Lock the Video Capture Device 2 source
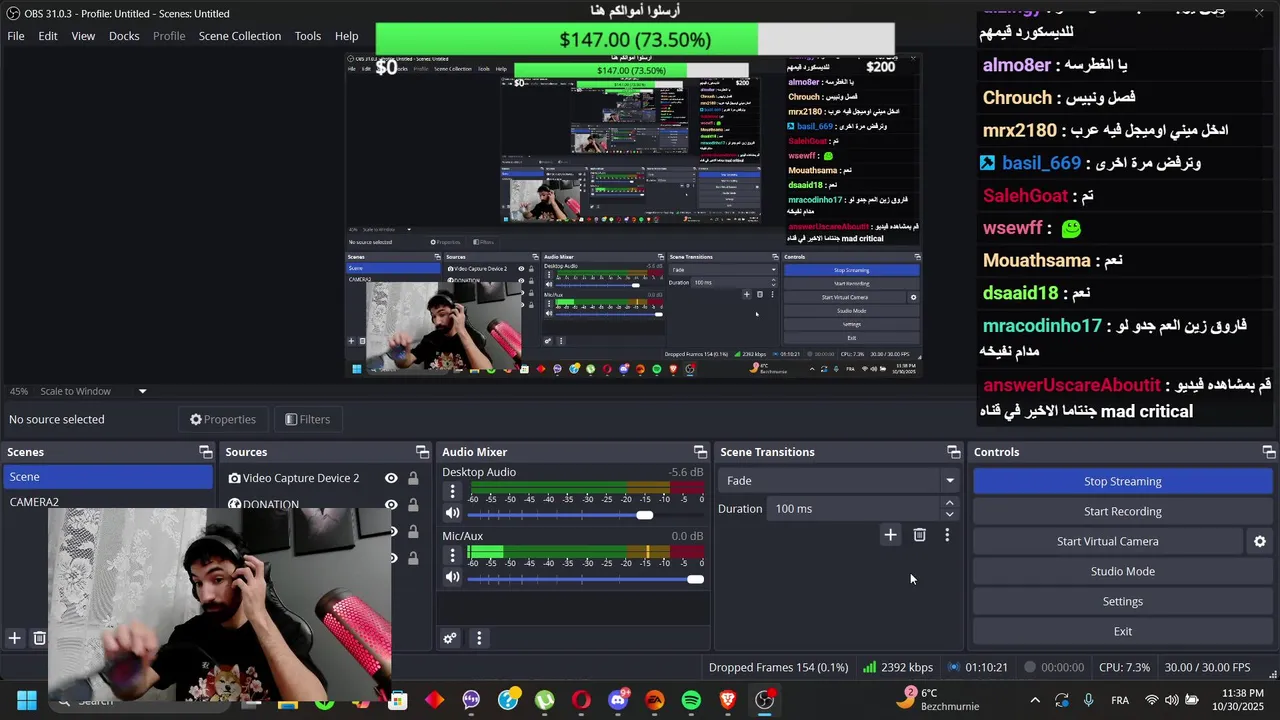1280x720 pixels. pyautogui.click(x=413, y=478)
